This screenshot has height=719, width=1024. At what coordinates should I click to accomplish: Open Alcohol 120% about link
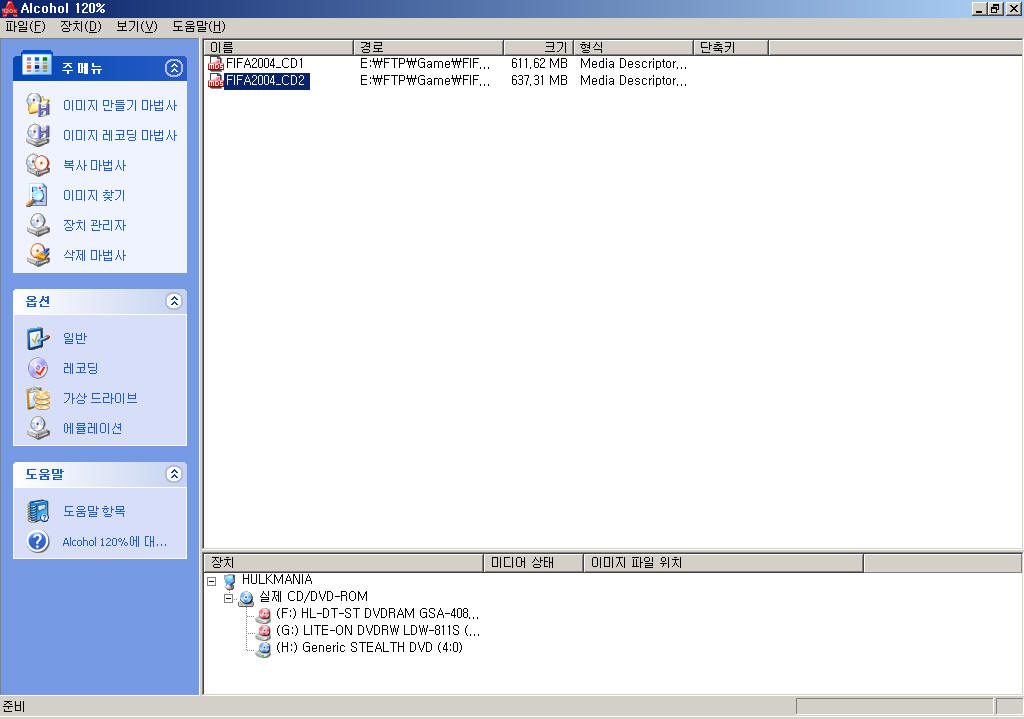pyautogui.click(x=114, y=542)
